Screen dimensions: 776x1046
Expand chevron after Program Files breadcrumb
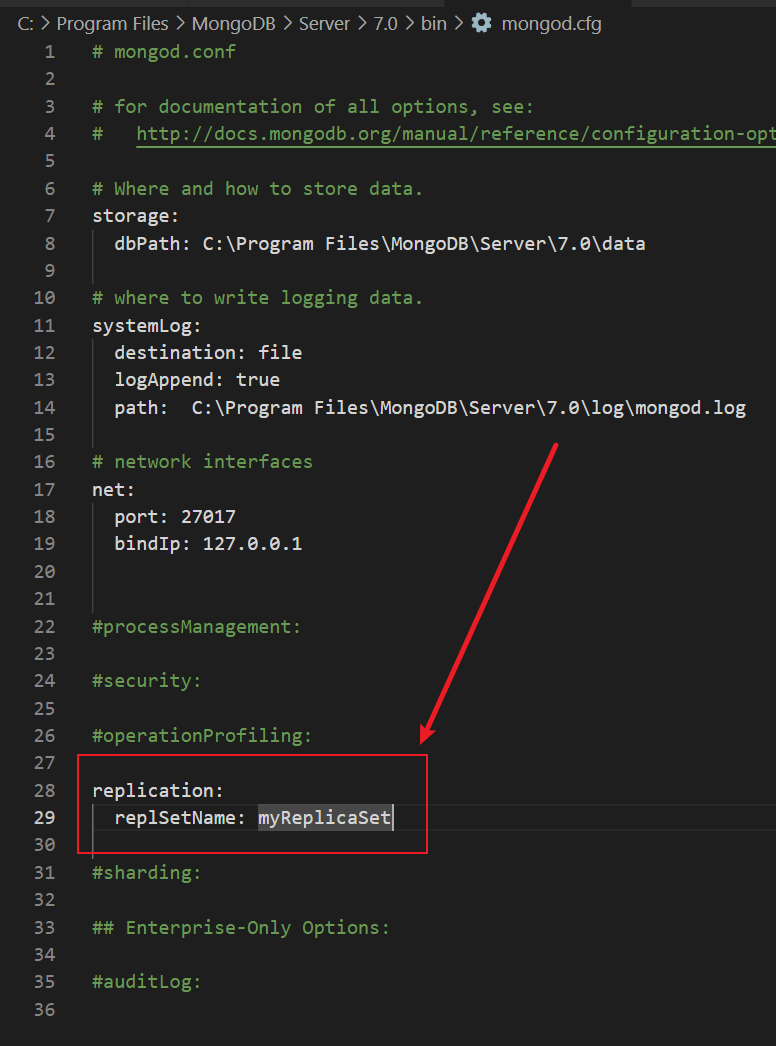180,24
